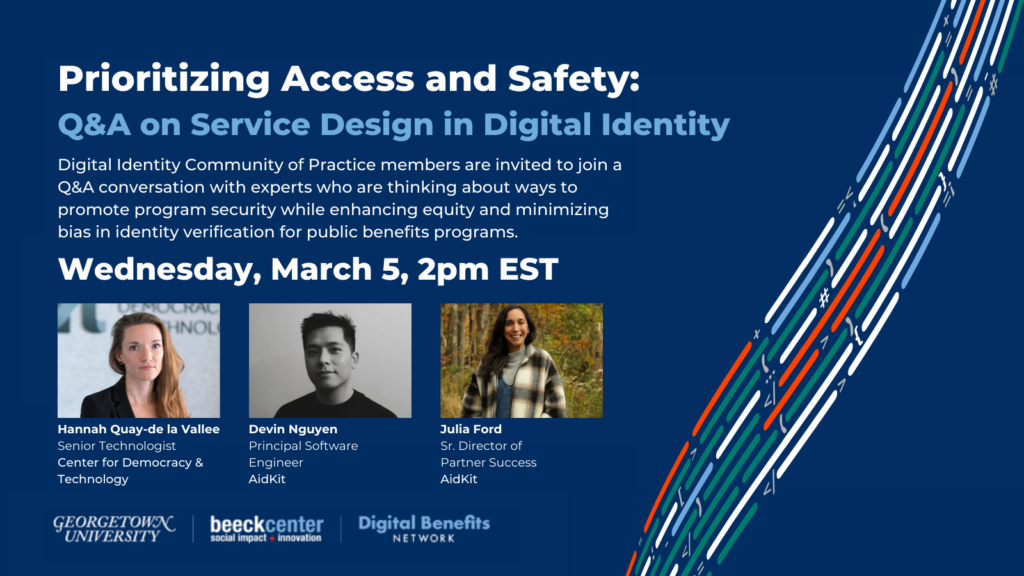
Task: Click AidKit under Devin Nguyen's title
Action: coord(267,479)
